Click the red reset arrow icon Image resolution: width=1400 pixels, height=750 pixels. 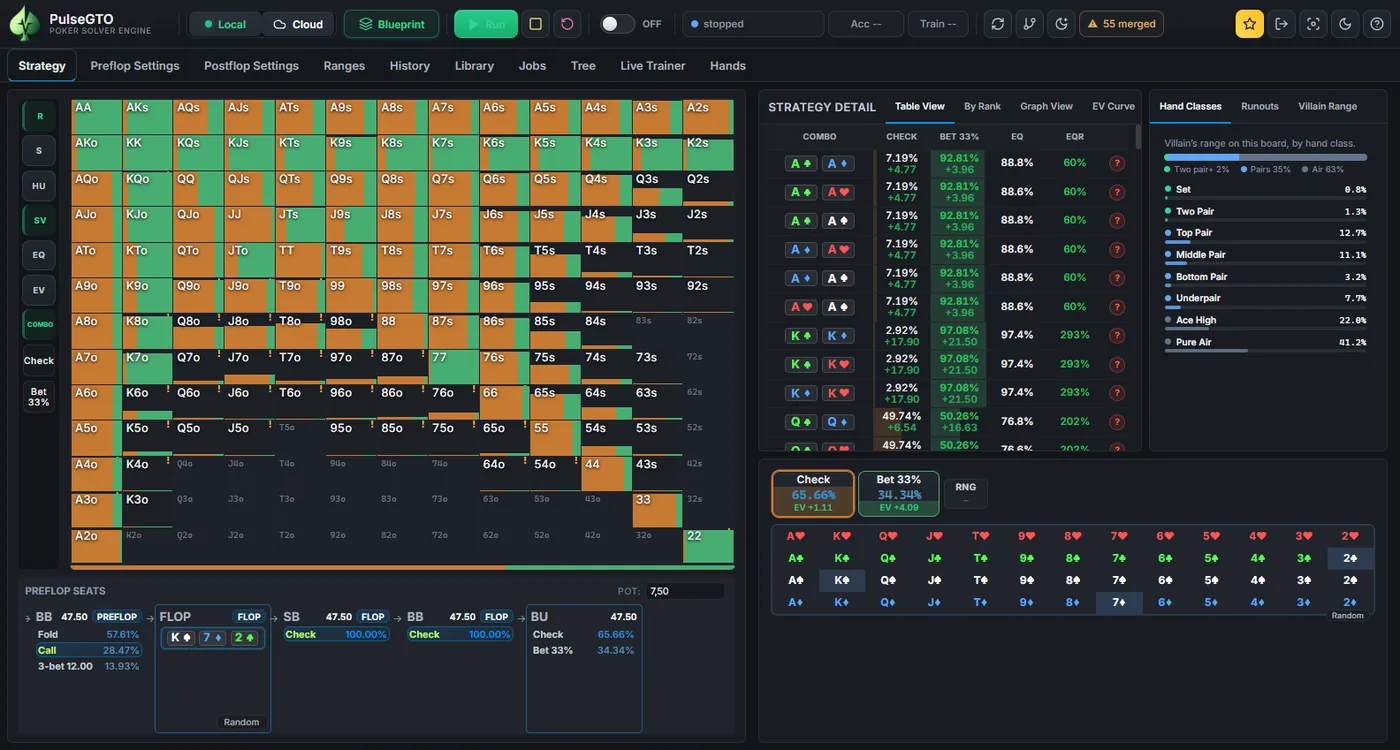point(567,24)
